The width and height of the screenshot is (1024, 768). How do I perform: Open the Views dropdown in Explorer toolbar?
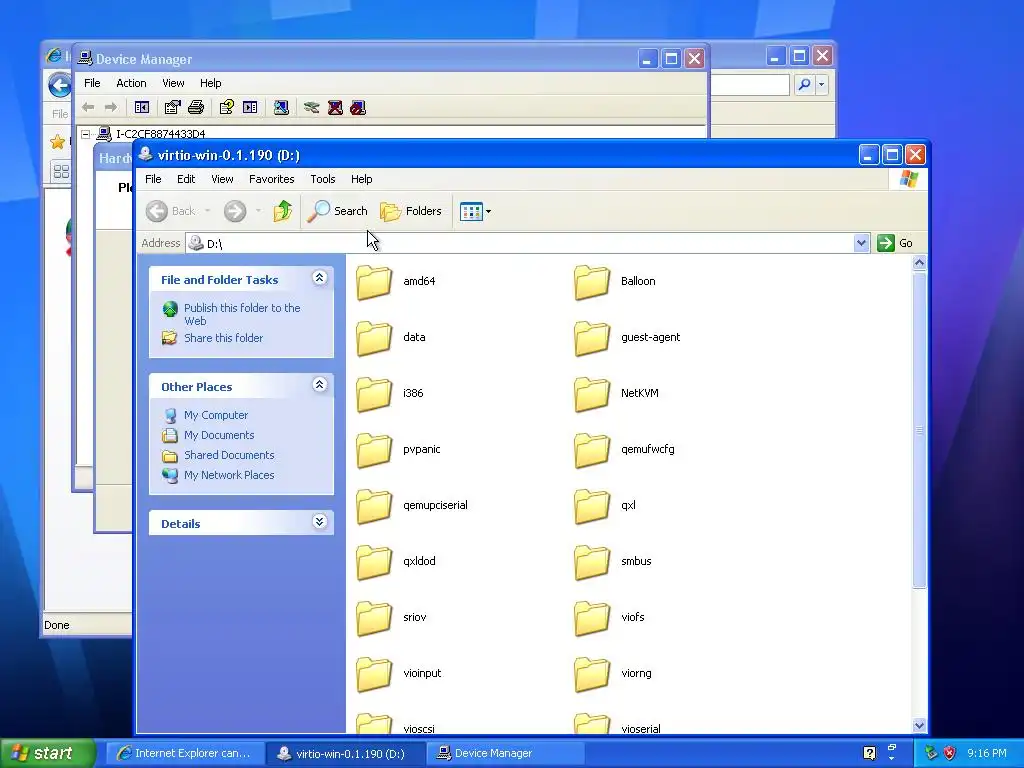[x=475, y=211]
